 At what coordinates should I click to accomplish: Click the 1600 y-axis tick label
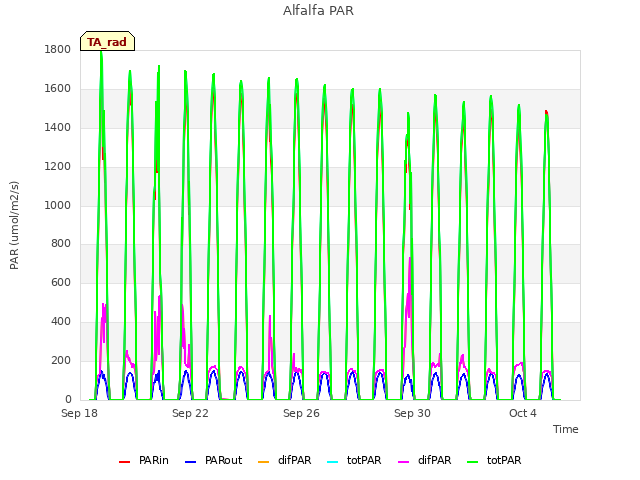(x=58, y=89)
